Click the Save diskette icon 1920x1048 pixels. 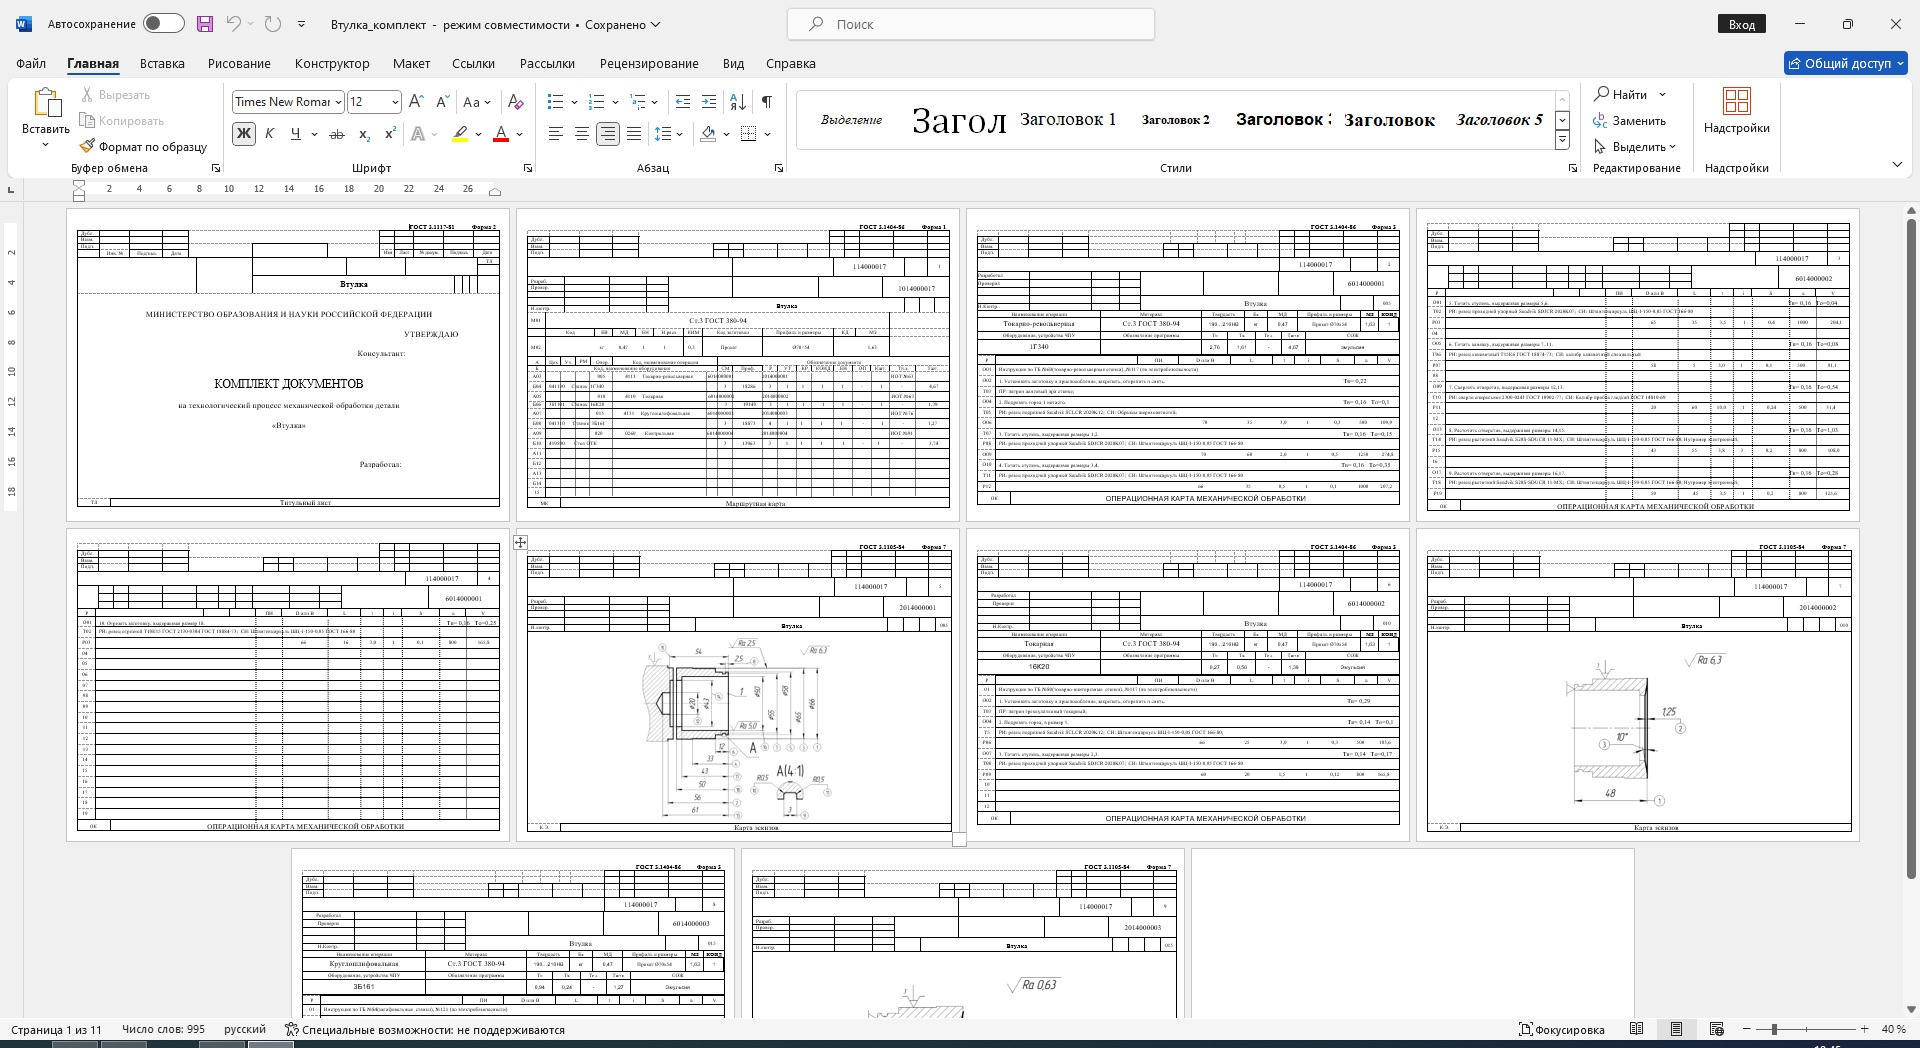tap(204, 24)
